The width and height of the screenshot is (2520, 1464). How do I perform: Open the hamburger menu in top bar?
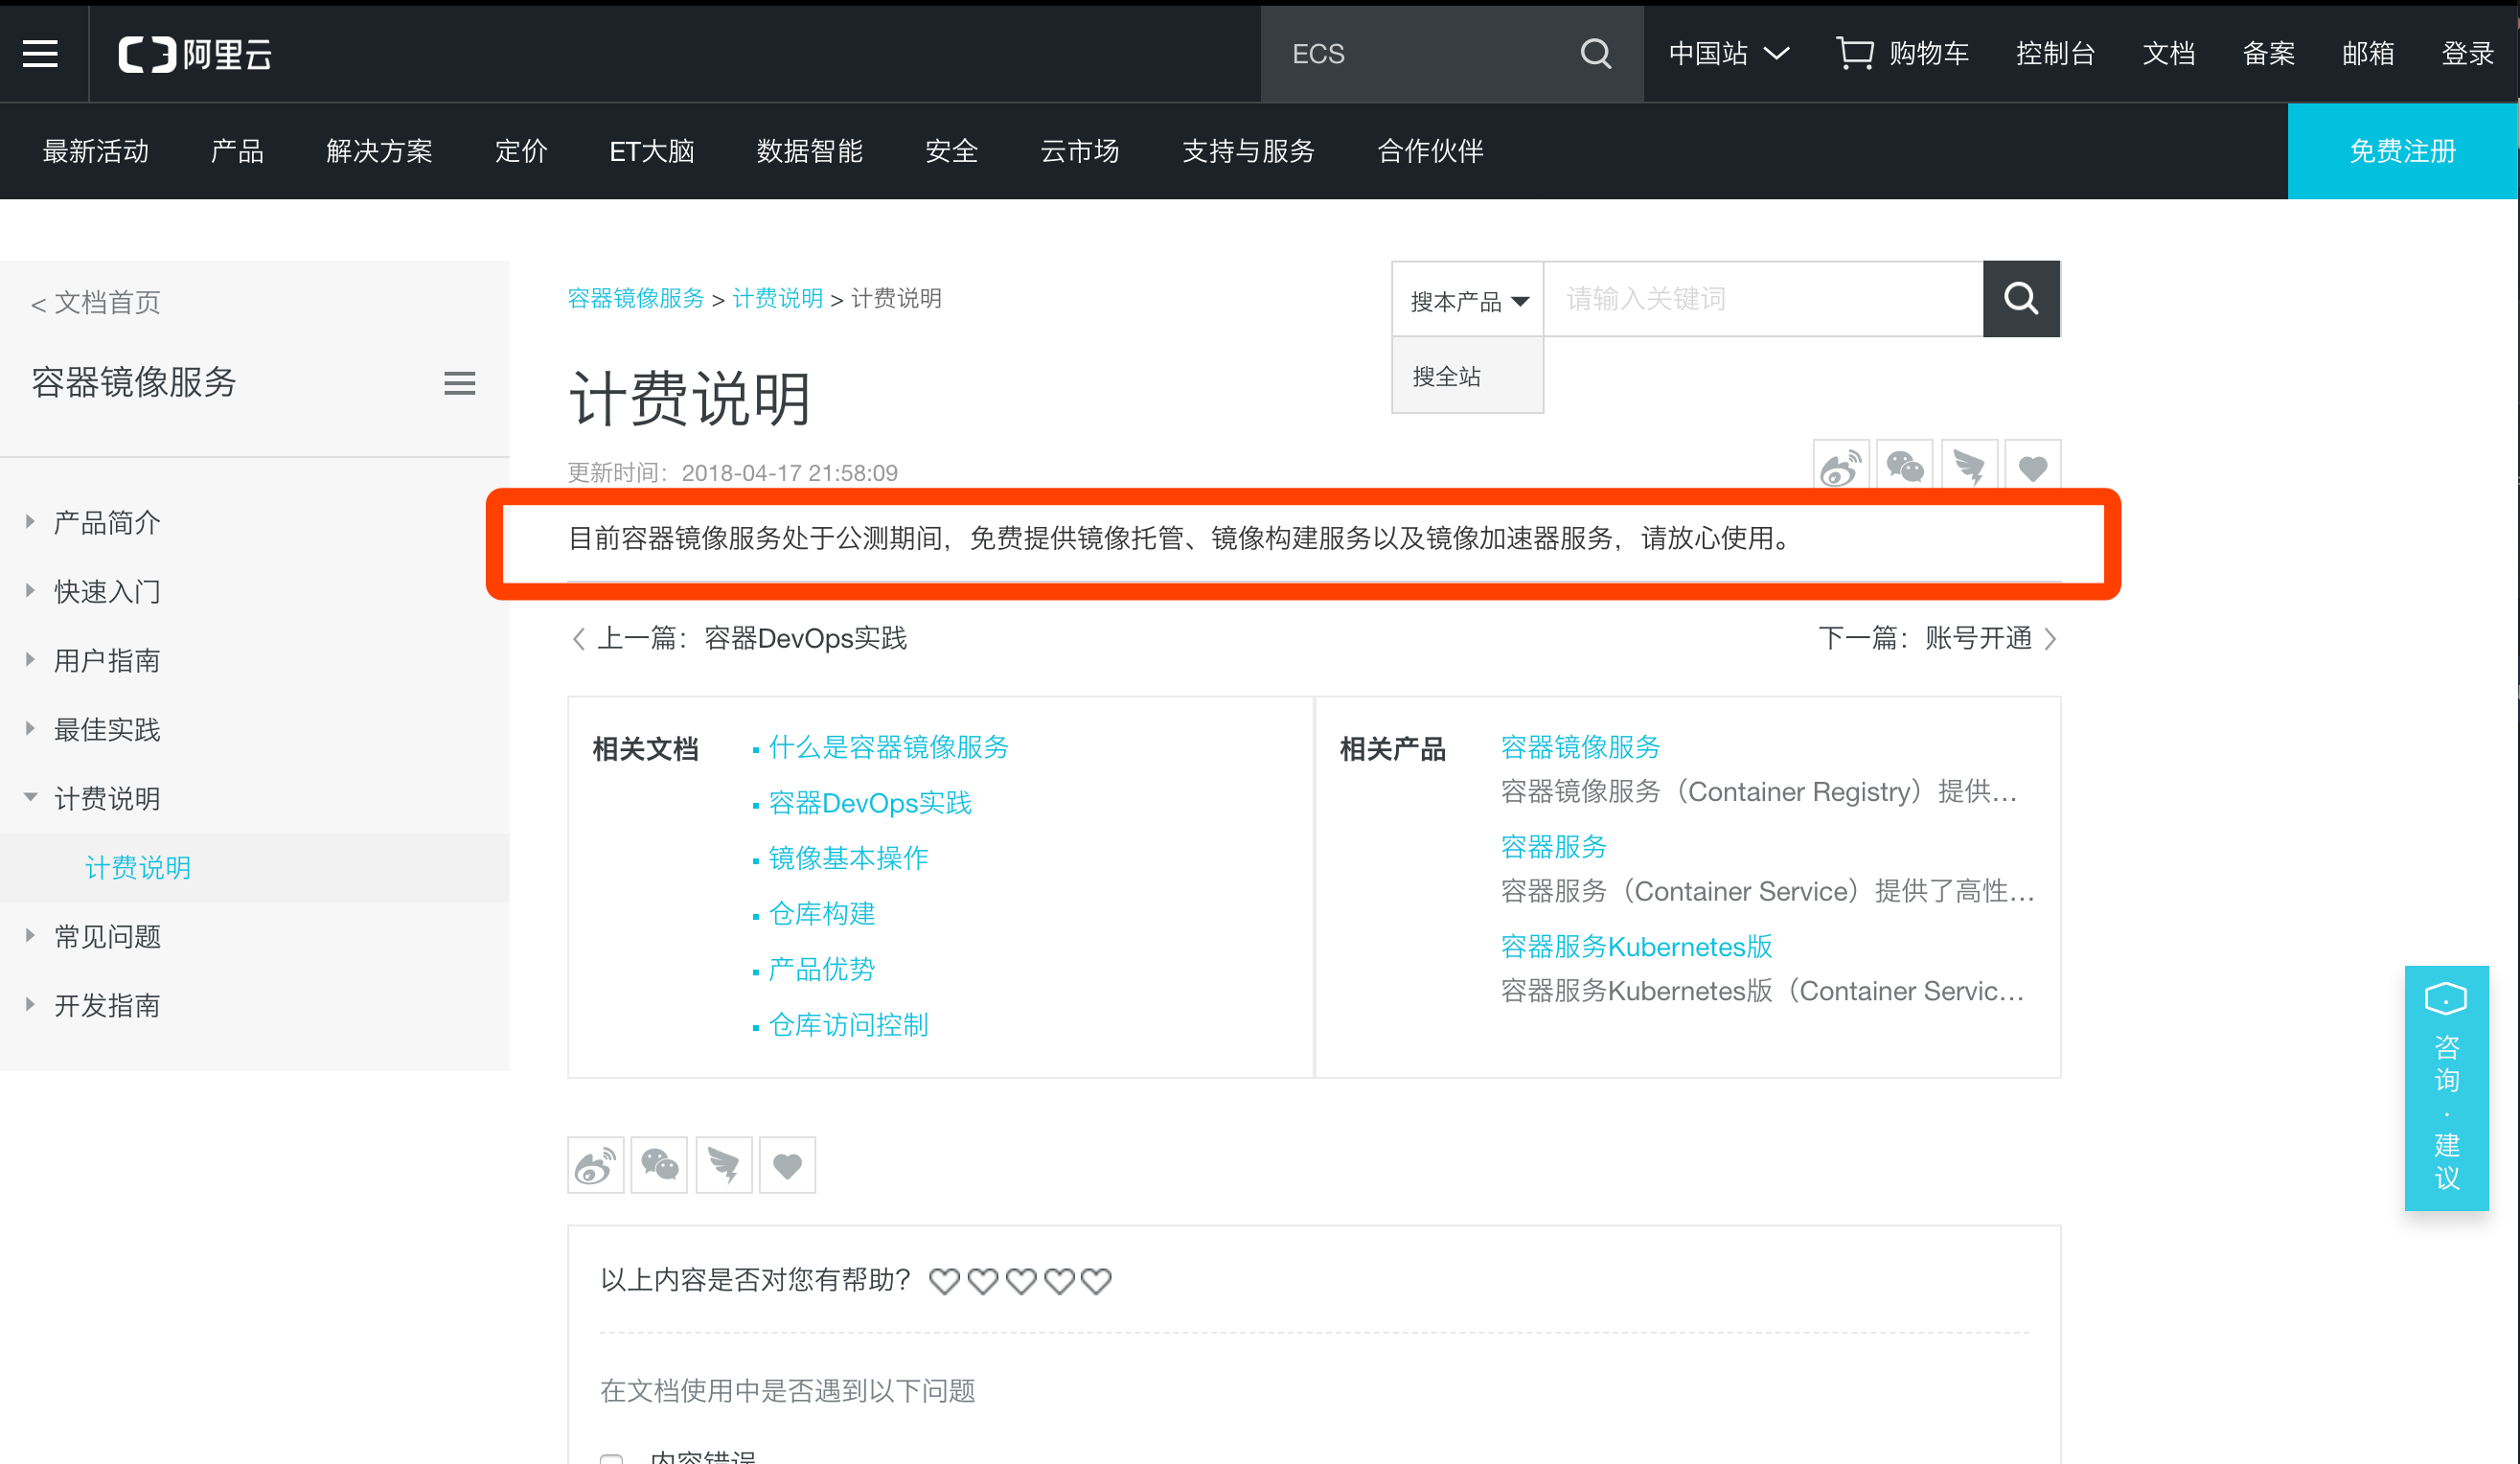click(40, 53)
